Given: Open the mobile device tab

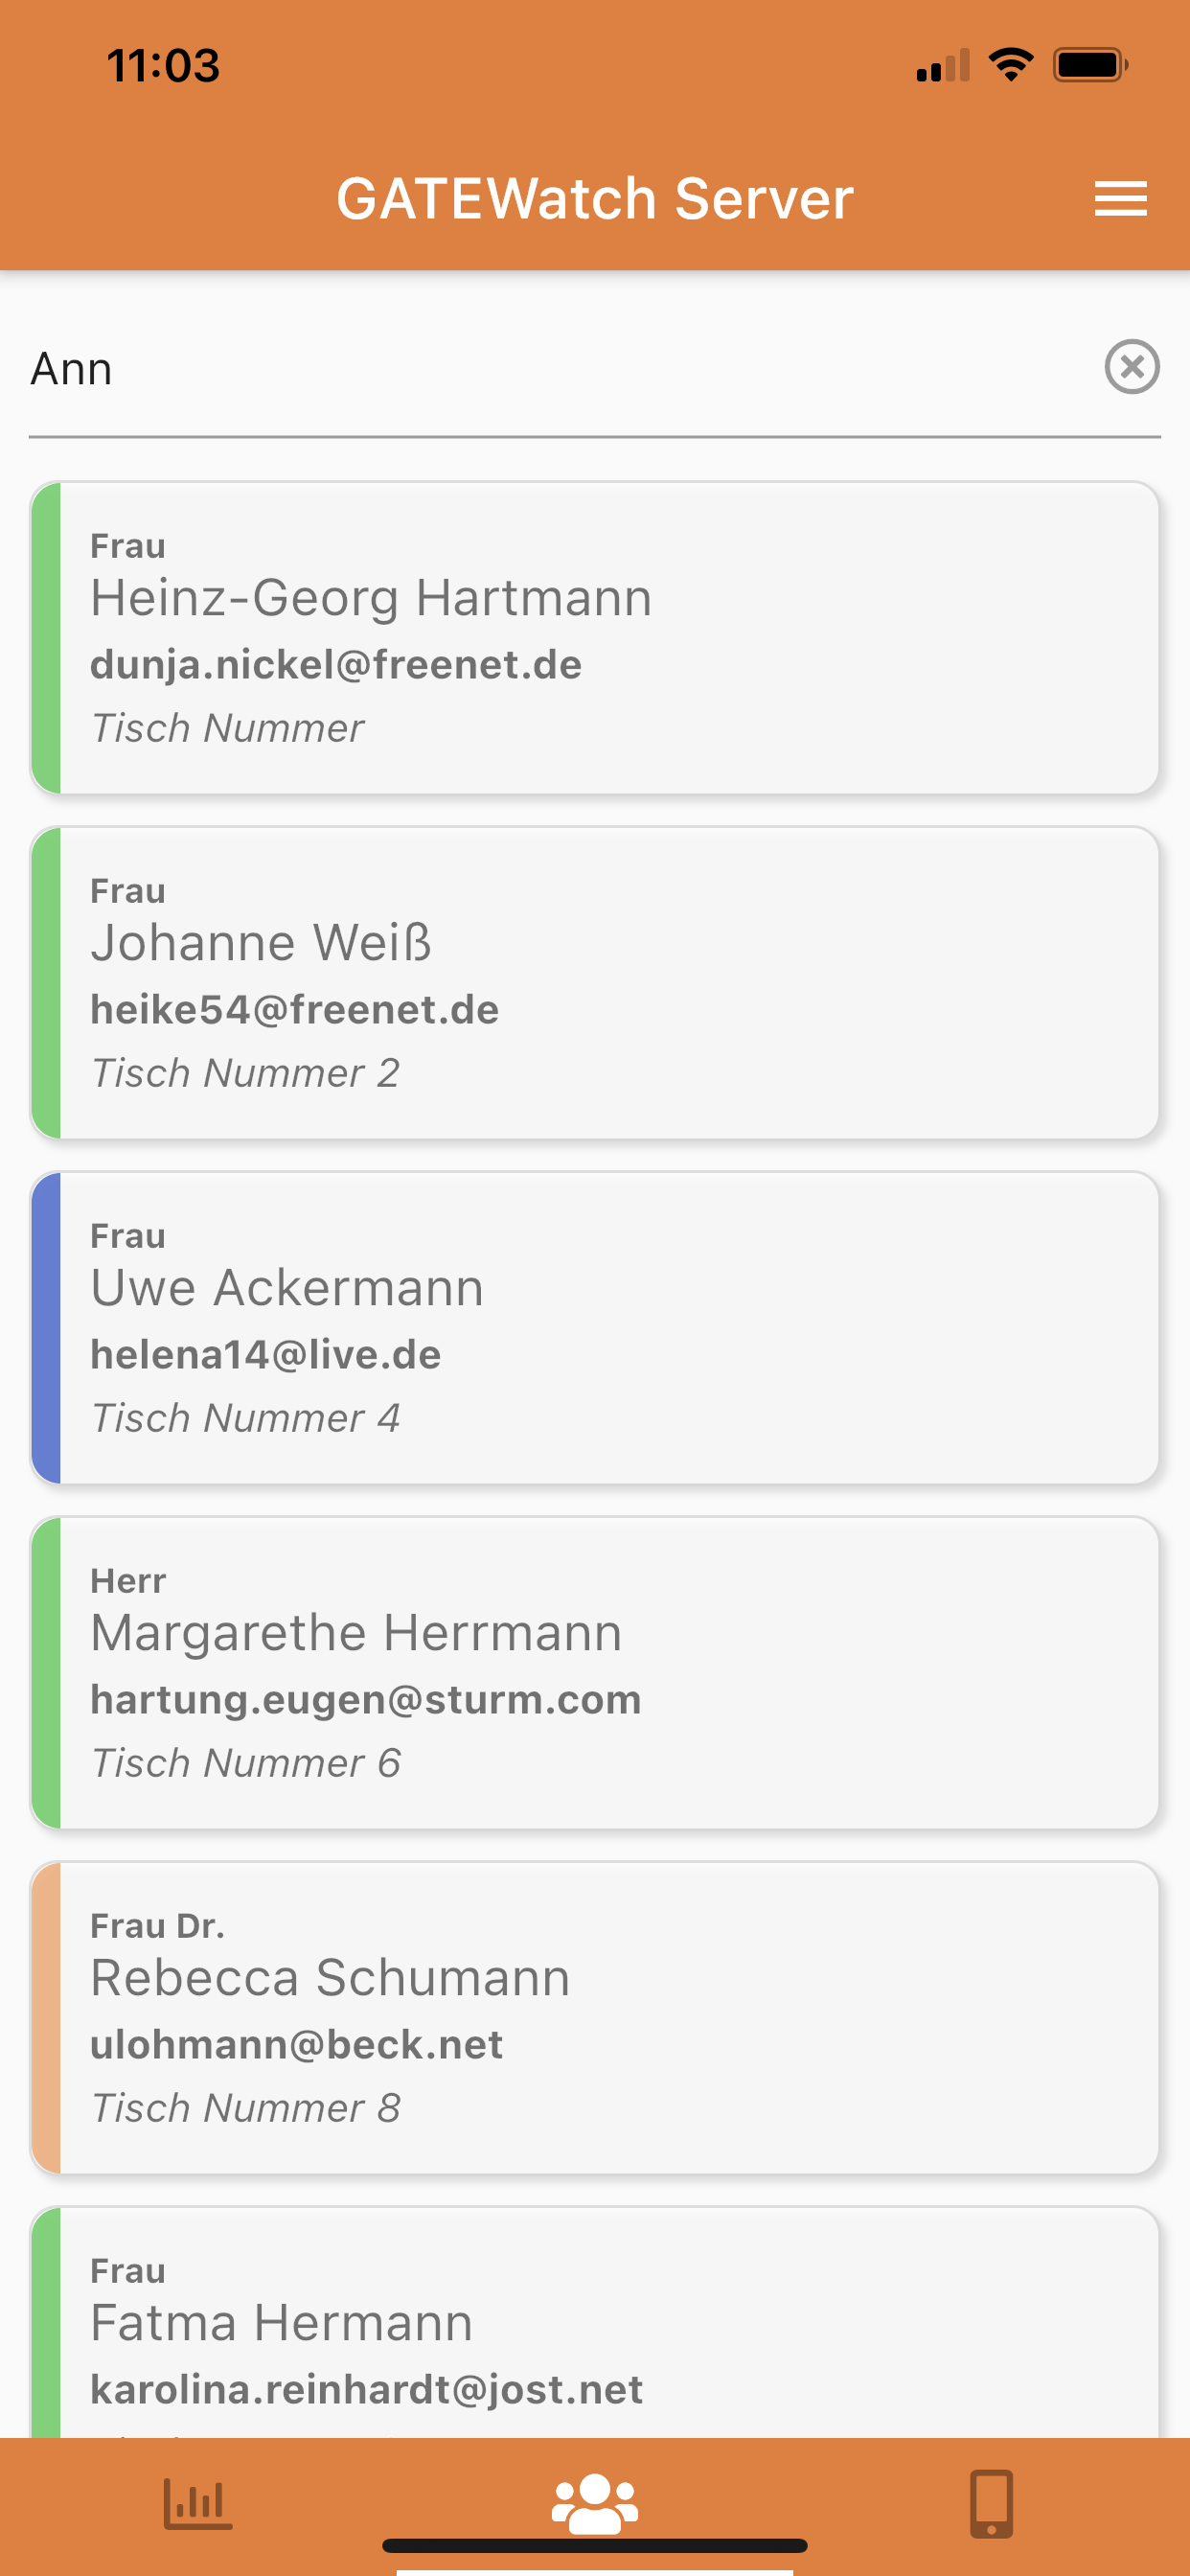Looking at the screenshot, I should (991, 2503).
